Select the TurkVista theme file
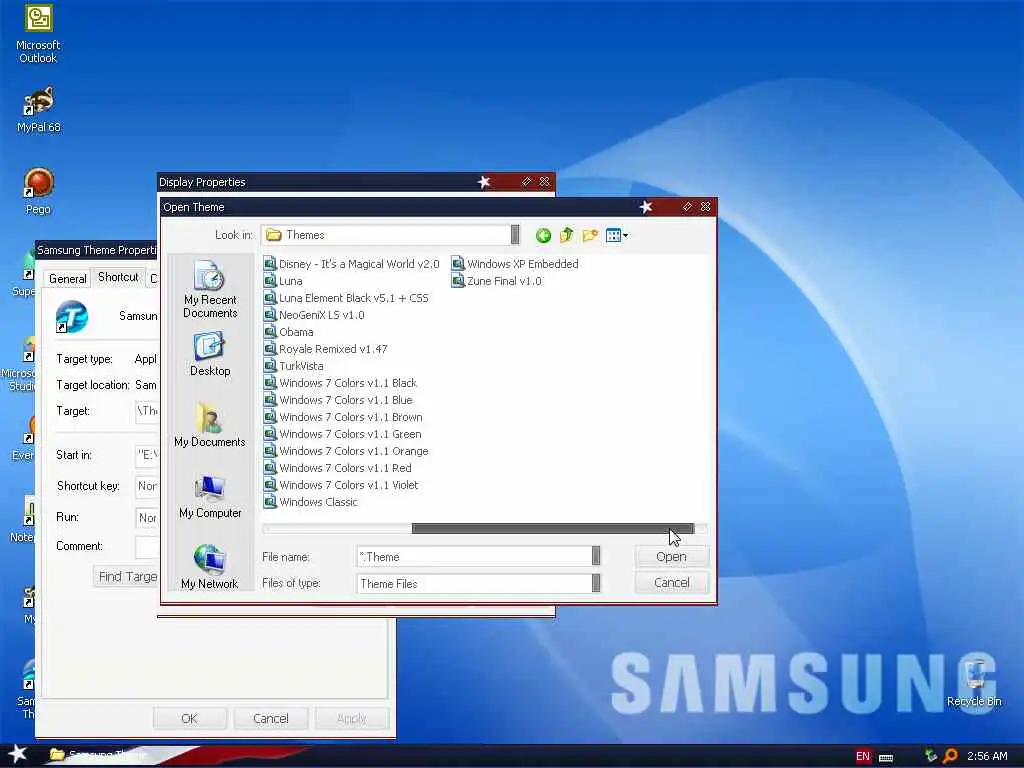This screenshot has width=1024, height=768. [293, 366]
